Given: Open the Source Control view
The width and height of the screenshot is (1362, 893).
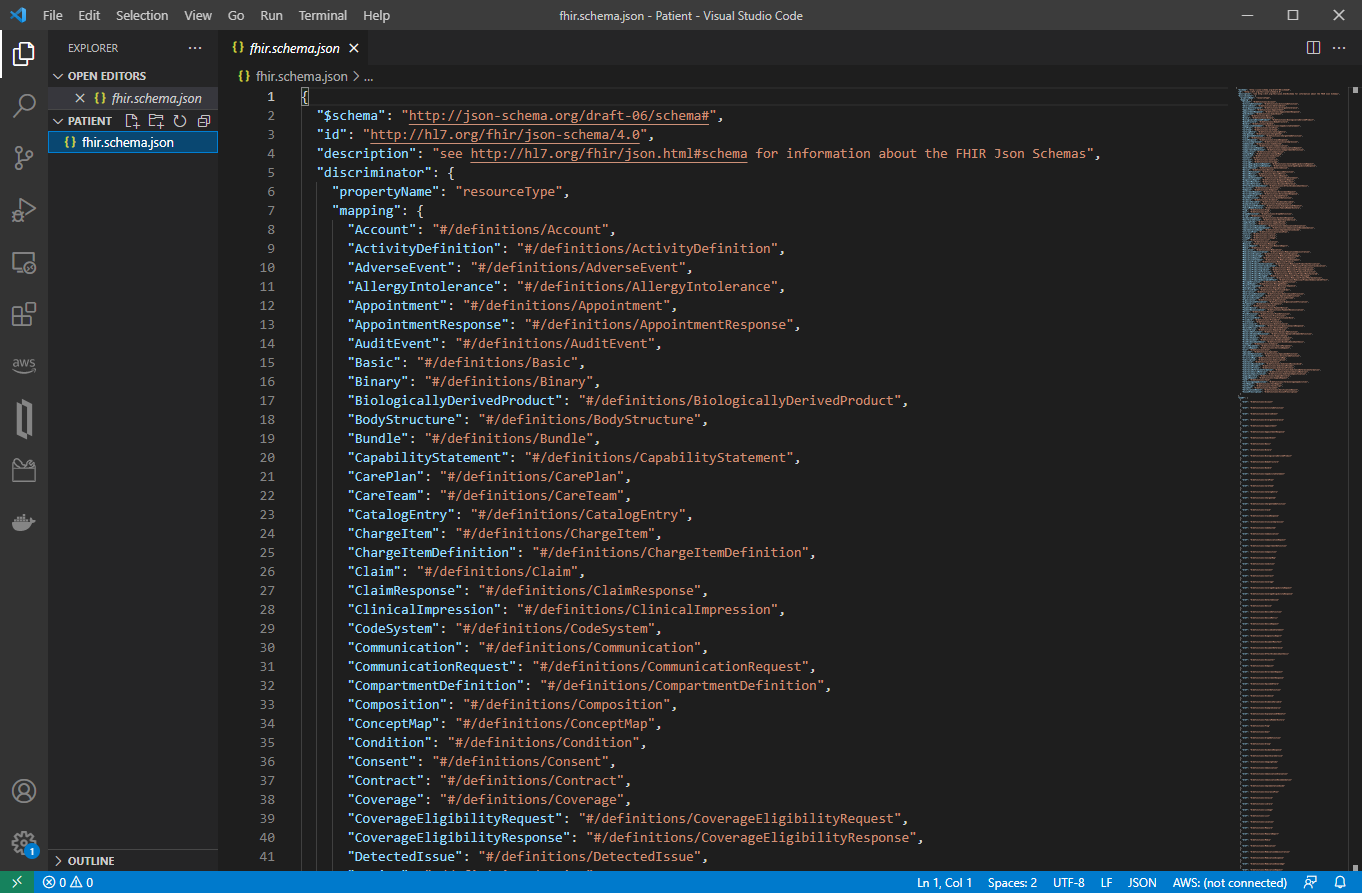Looking at the screenshot, I should (24, 158).
